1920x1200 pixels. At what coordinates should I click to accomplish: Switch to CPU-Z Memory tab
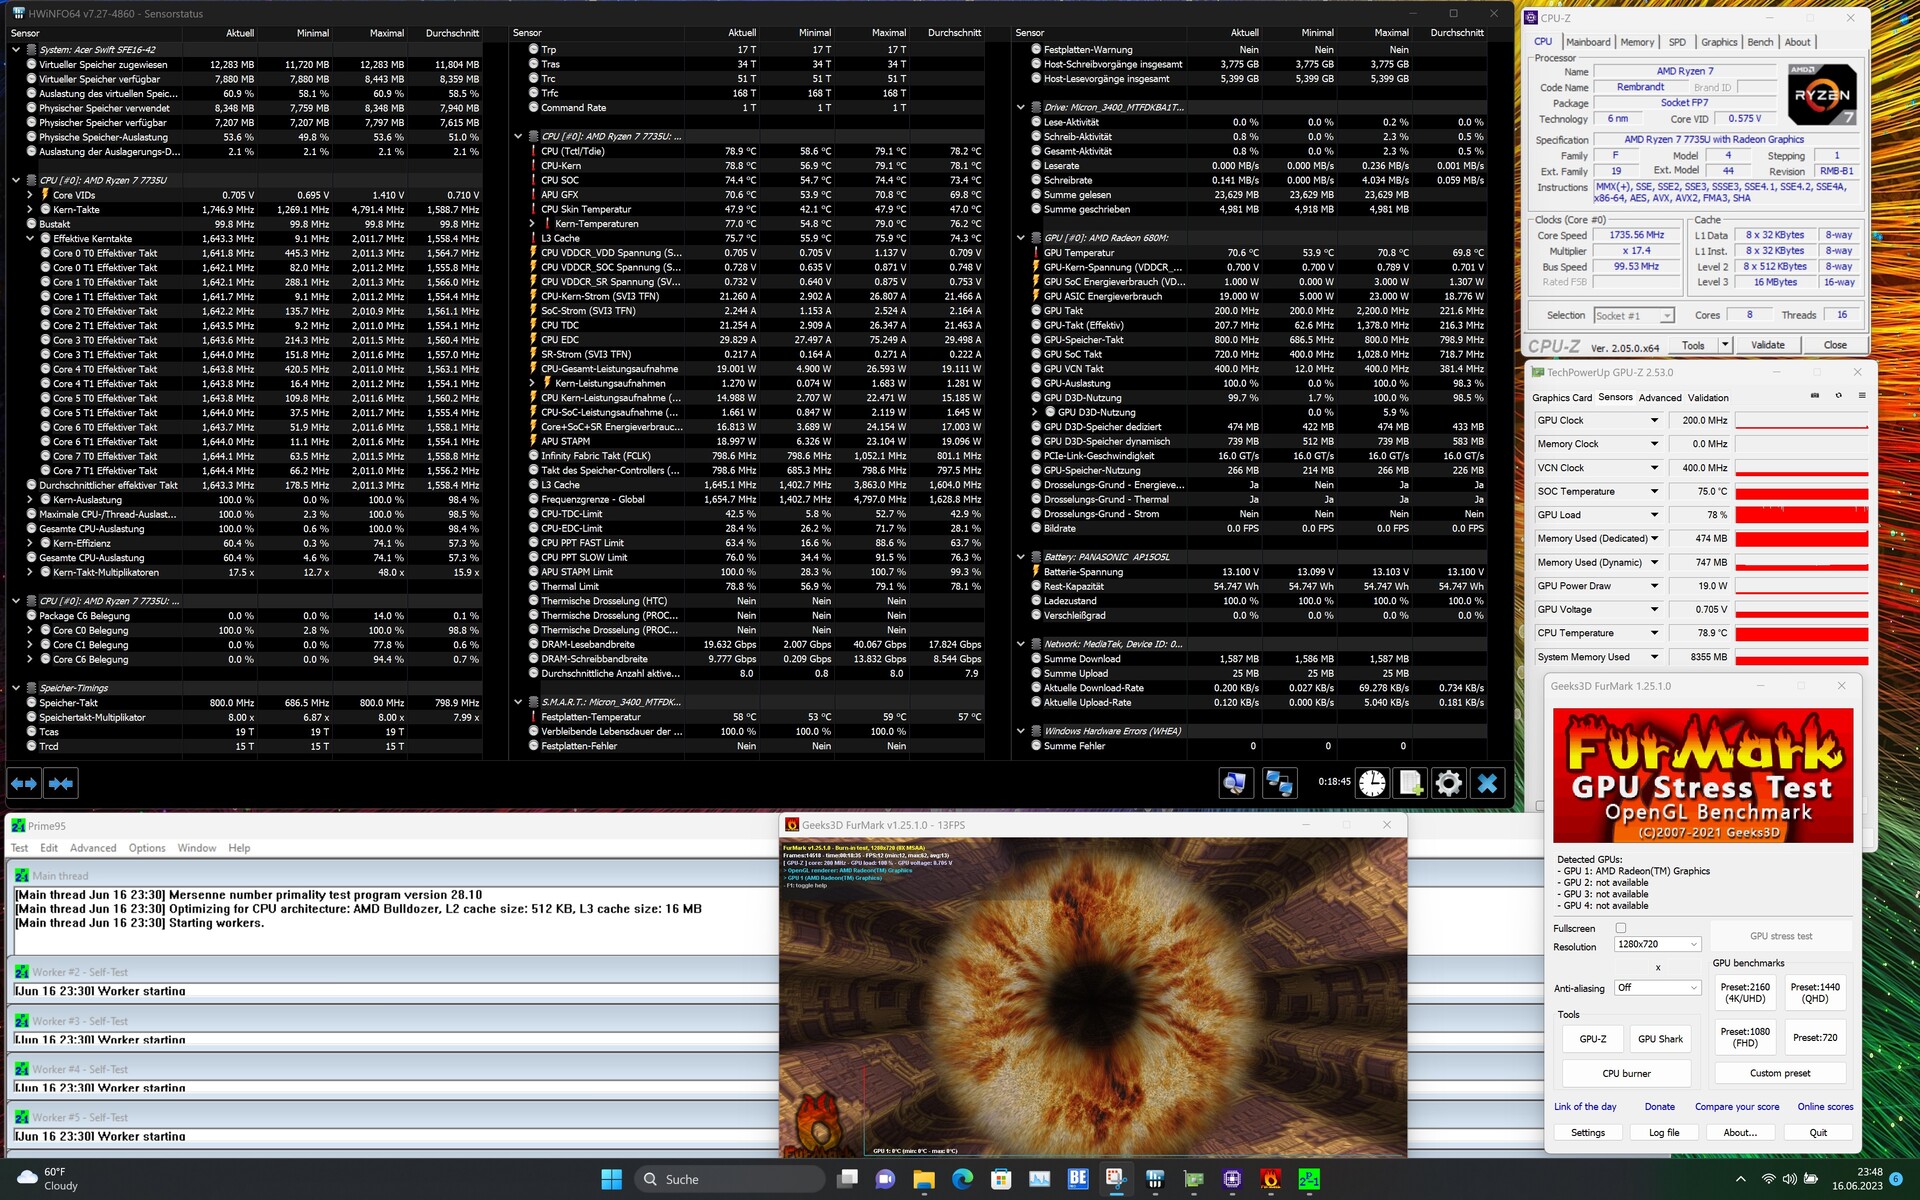coord(1637,42)
